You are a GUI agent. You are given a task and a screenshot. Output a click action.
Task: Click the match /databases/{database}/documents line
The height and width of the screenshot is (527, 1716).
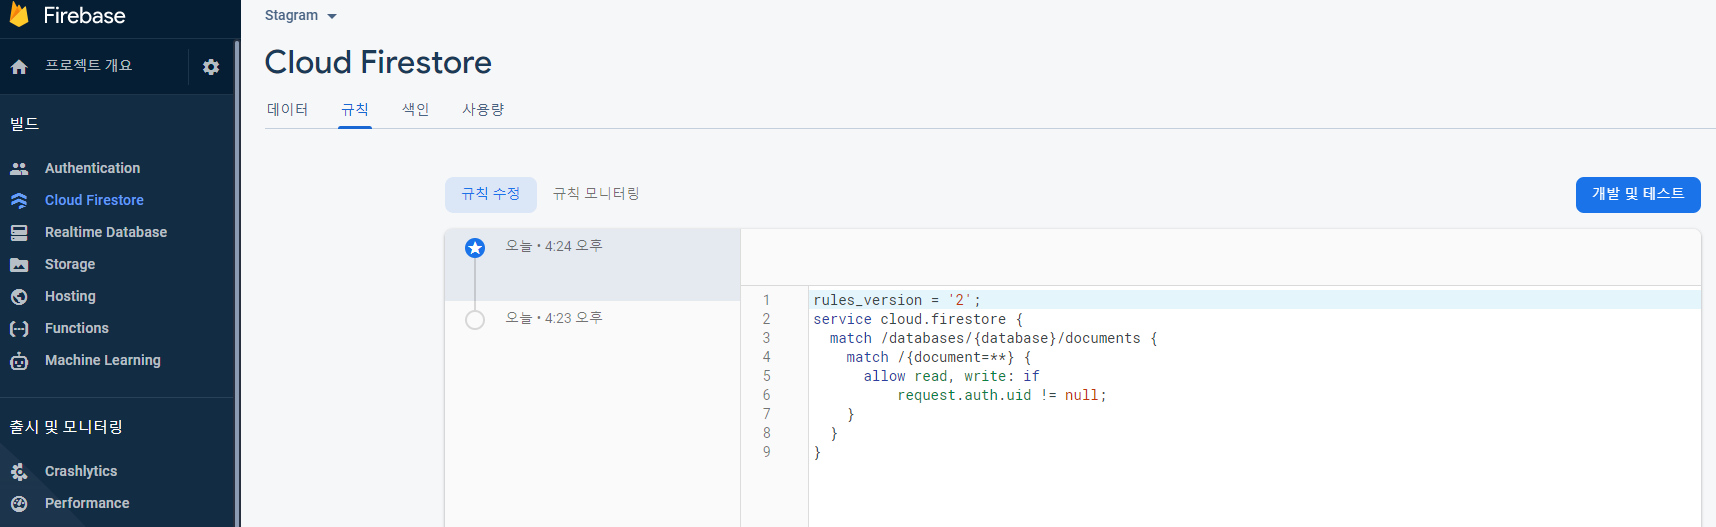(993, 338)
